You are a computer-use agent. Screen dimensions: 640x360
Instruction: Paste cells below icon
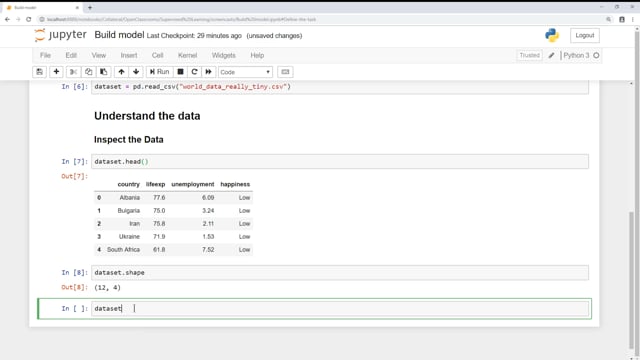pos(104,72)
